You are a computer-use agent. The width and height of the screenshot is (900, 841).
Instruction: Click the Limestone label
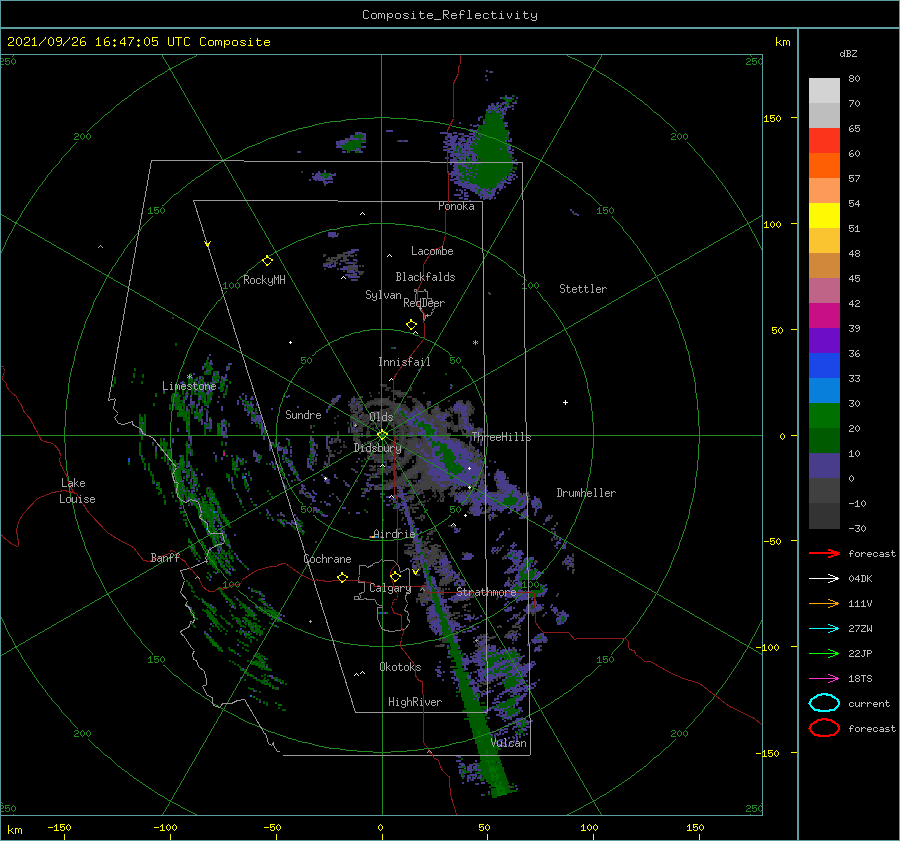tap(189, 386)
